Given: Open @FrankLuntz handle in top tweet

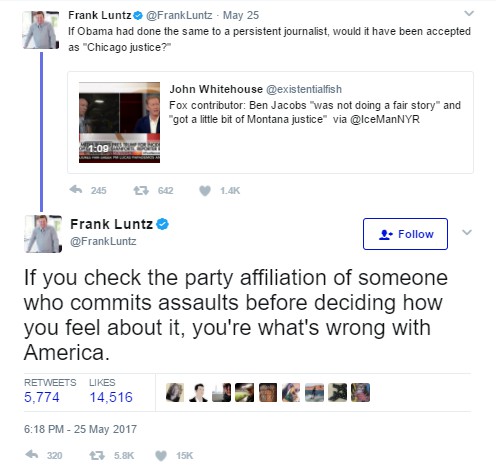Looking at the screenshot, I should (x=179, y=15).
